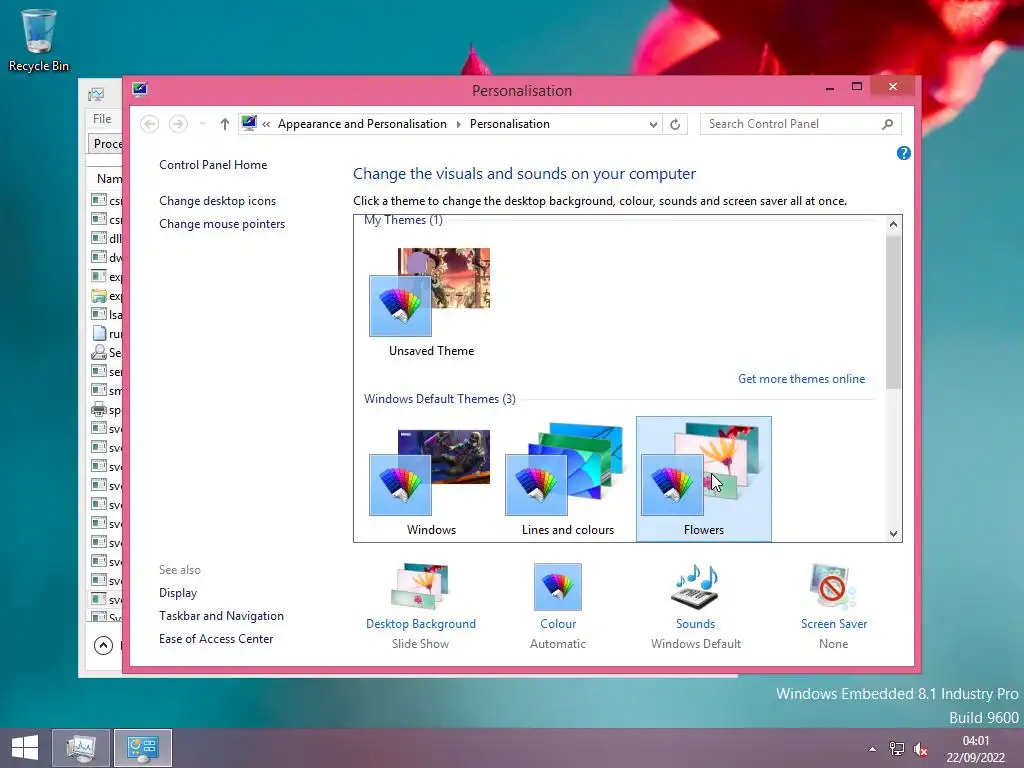The height and width of the screenshot is (768, 1024).
Task: Expand breadcrumb double chevron
Action: (266, 124)
